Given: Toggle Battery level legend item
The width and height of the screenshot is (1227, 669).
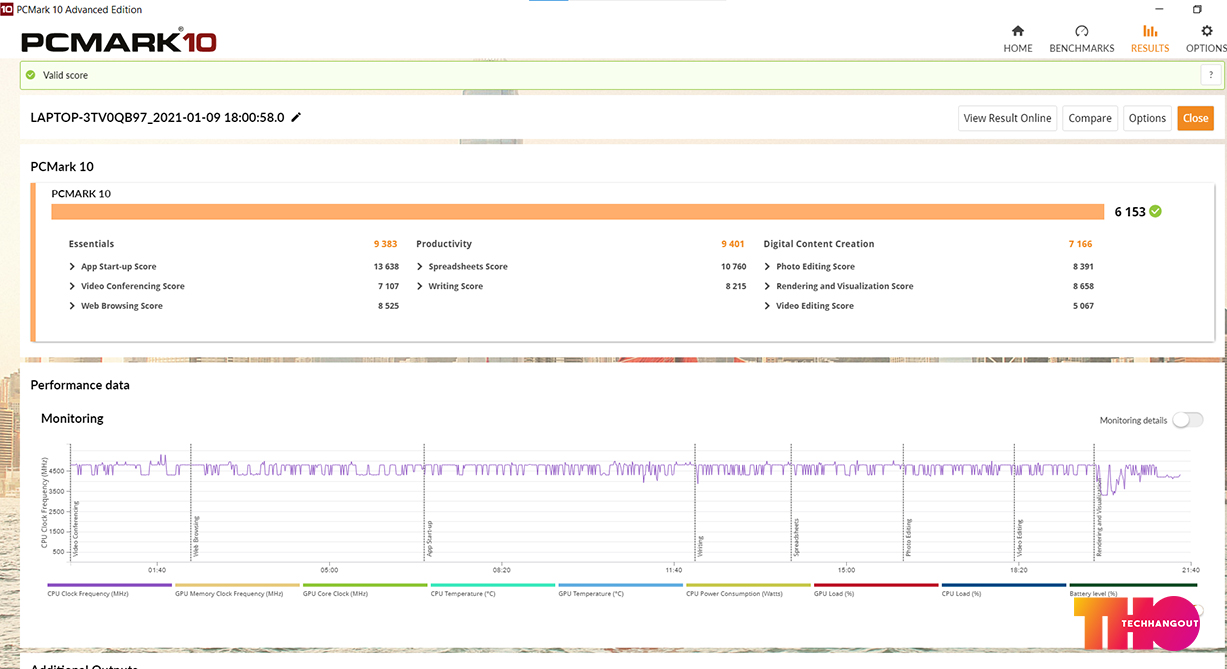Looking at the screenshot, I should (1132, 589).
